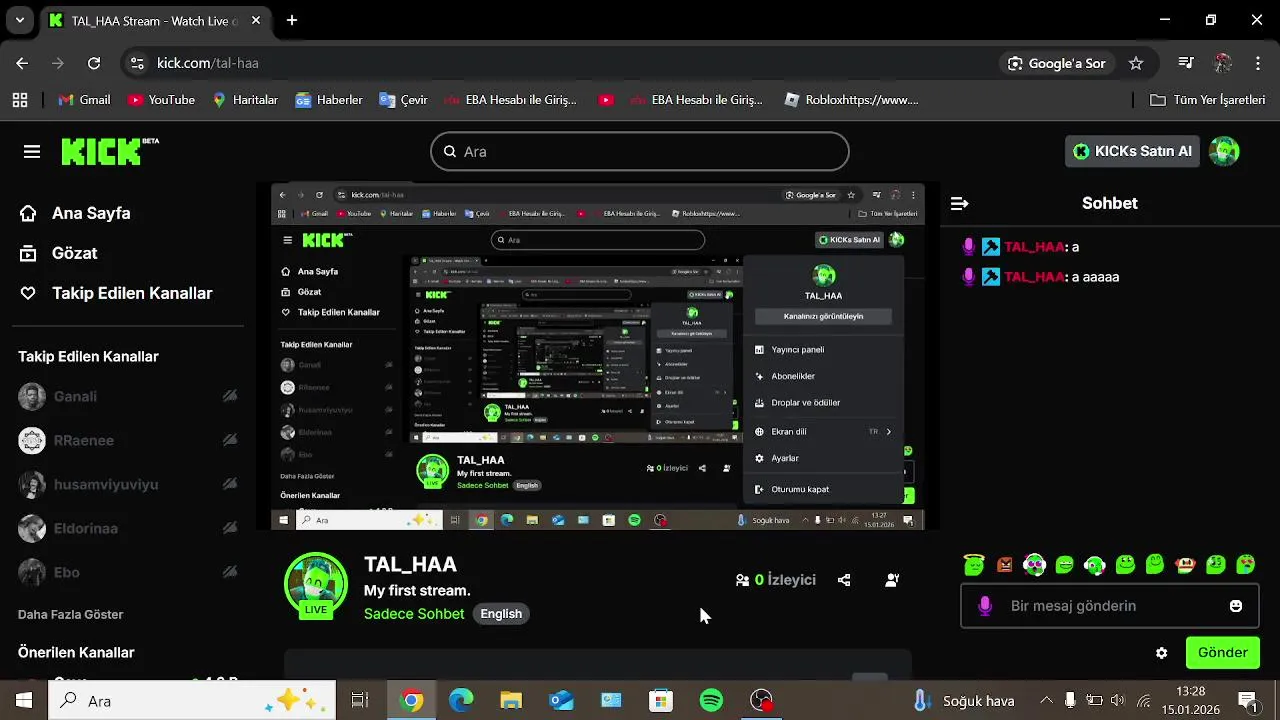Click the Google'a Sor button
The width and height of the screenshot is (1280, 720).
tap(1057, 63)
